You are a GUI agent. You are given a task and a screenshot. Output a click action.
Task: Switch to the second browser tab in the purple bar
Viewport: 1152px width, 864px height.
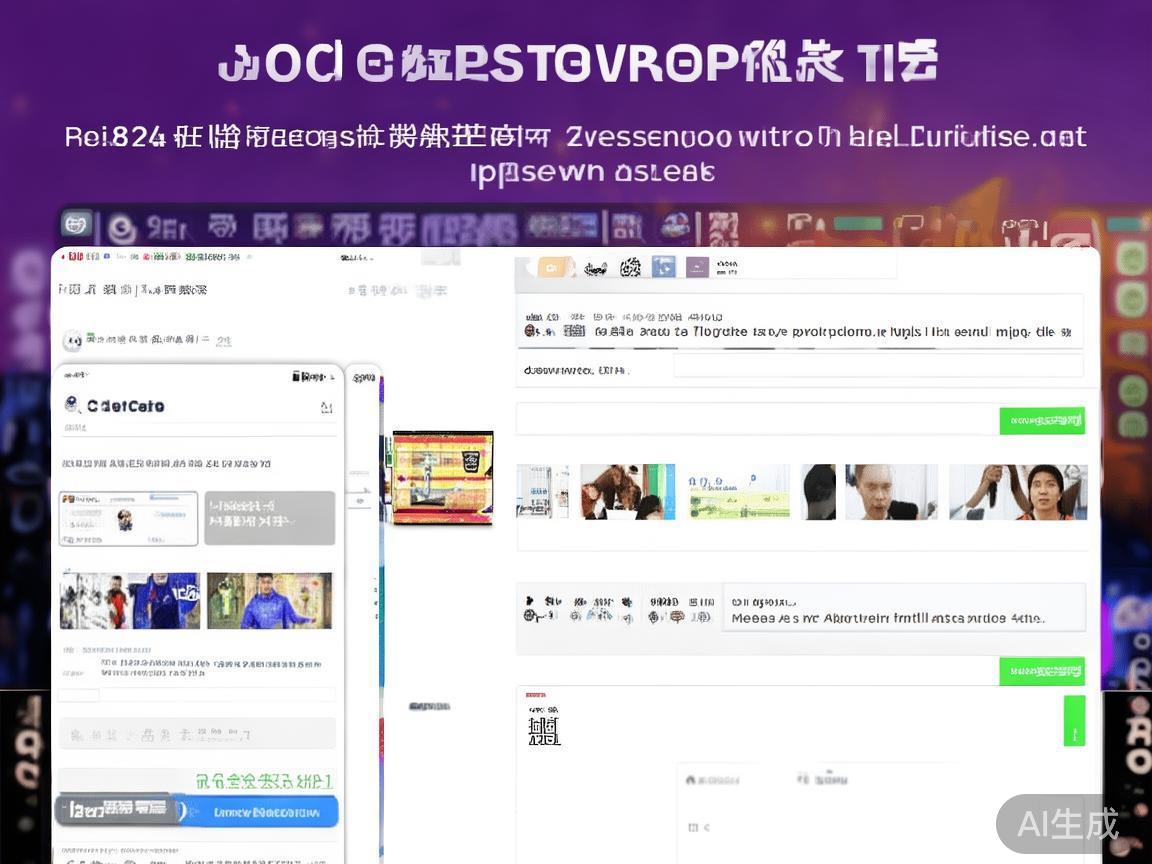pyautogui.click(x=125, y=225)
